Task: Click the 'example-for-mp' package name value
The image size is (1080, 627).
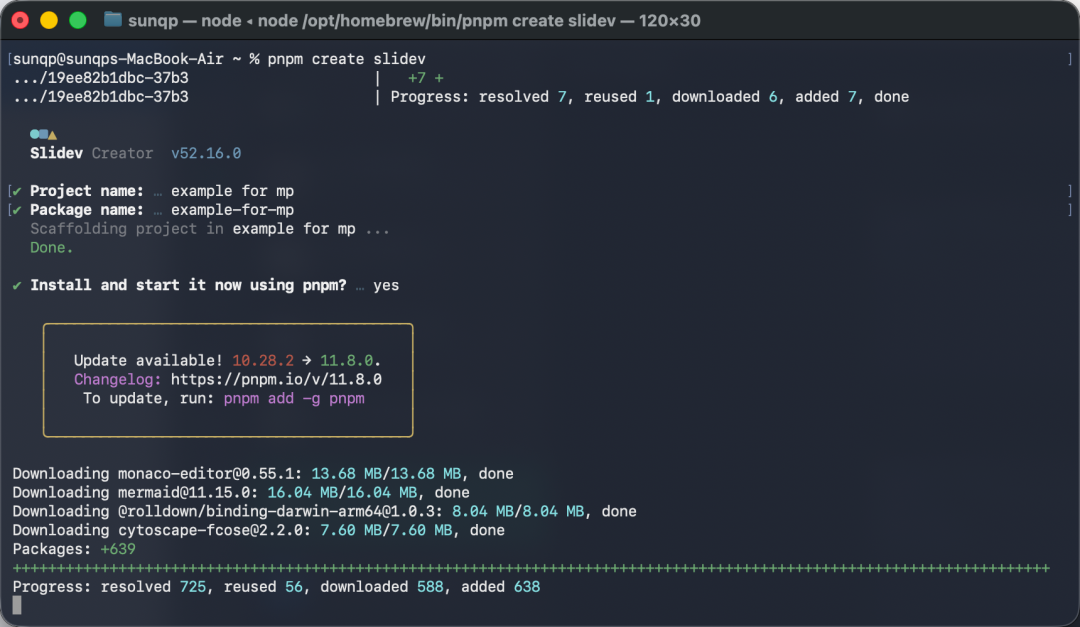Action: 232,210
